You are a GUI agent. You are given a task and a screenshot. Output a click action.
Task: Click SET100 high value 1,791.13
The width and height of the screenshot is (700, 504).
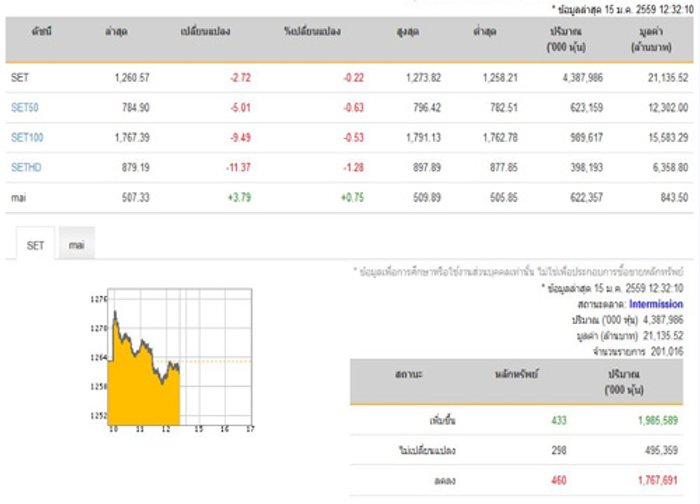pos(423,137)
